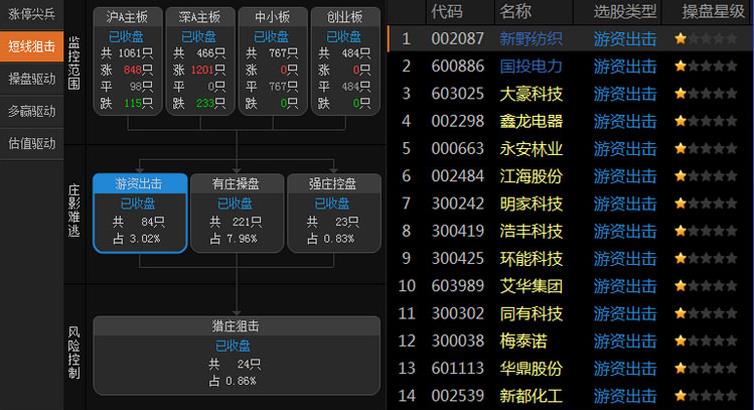754x410 pixels.
Task: Click the star rating beside 大豪科技
Action: tap(706, 93)
